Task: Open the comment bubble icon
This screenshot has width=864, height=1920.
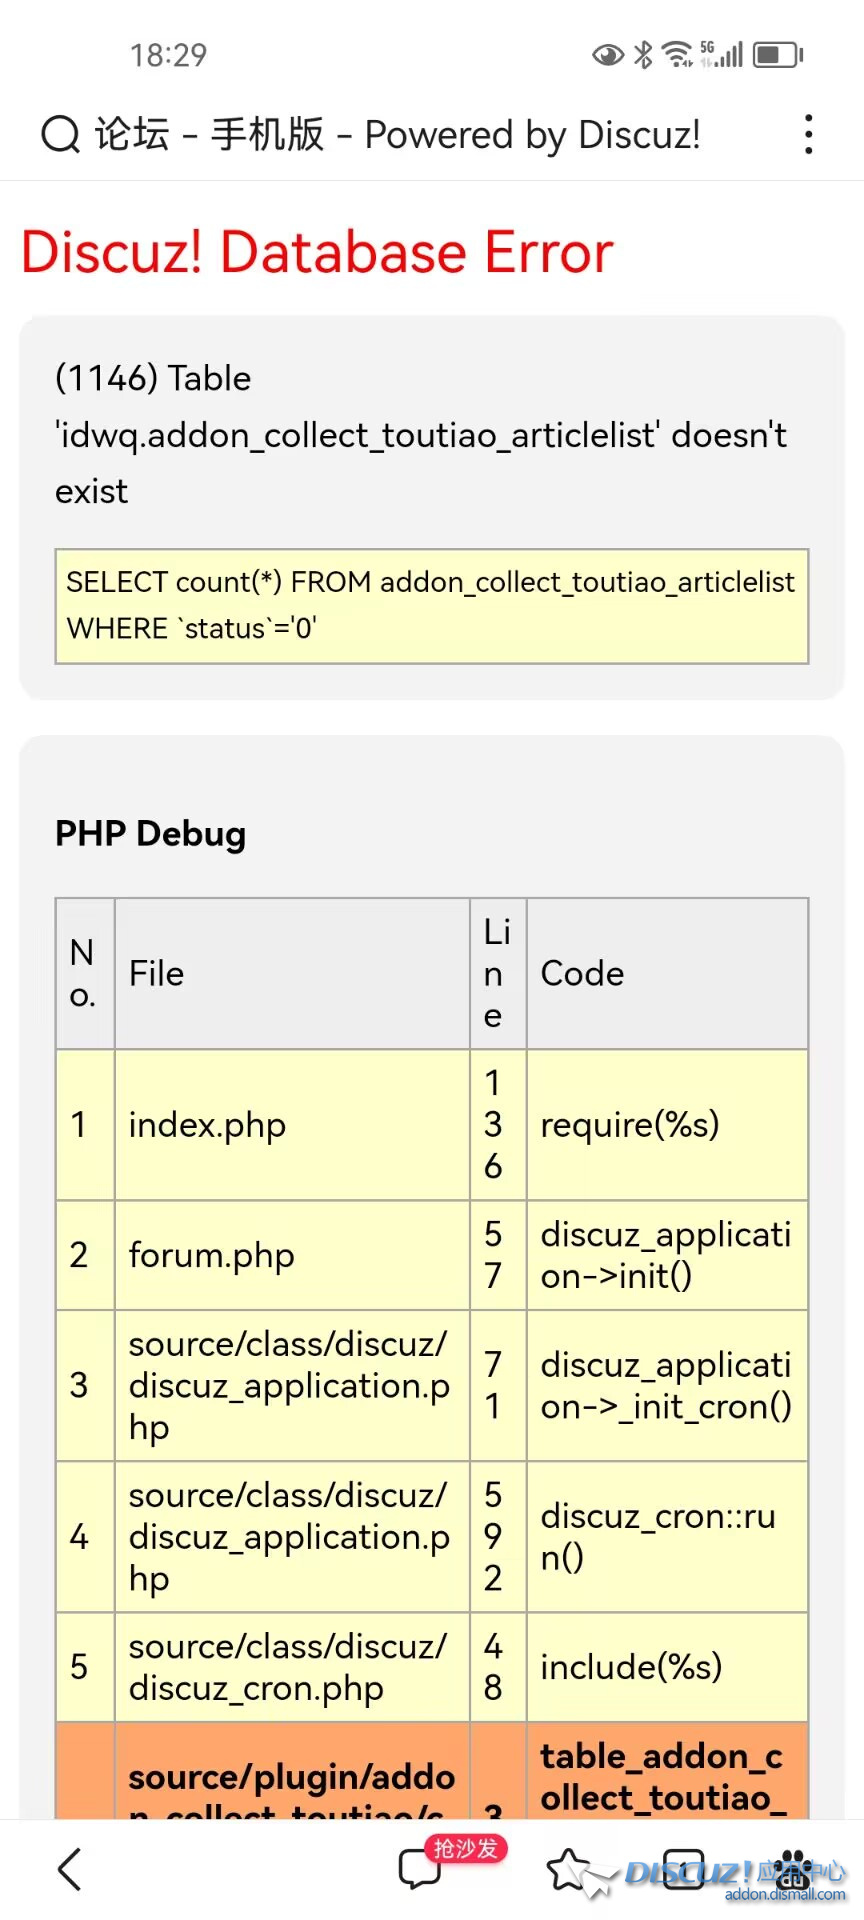Action: coord(419,1868)
